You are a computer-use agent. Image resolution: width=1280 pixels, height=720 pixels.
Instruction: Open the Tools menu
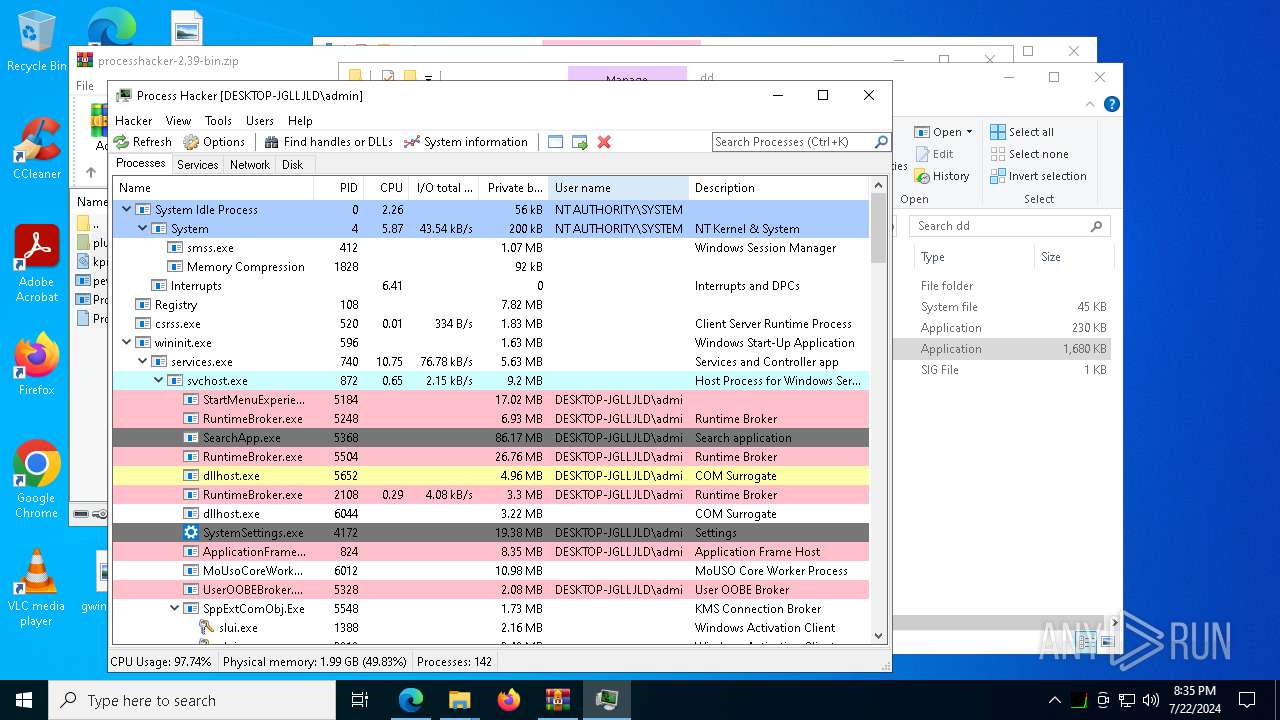pos(218,120)
